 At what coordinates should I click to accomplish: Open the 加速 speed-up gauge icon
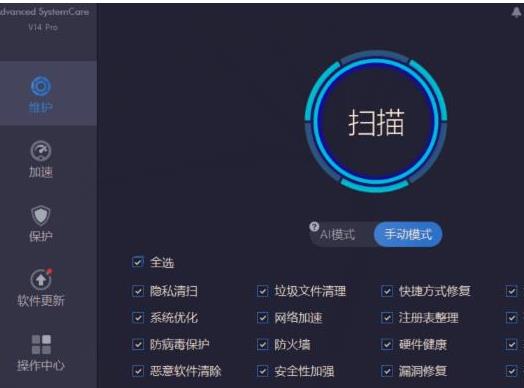[x=41, y=151]
